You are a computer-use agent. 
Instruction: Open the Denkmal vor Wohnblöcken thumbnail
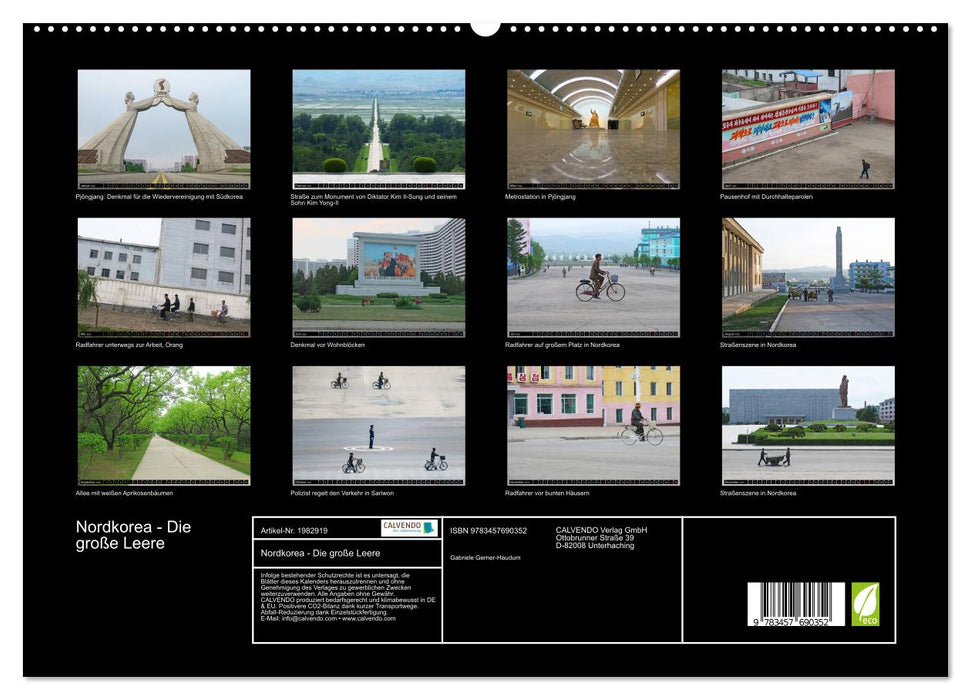tap(378, 278)
